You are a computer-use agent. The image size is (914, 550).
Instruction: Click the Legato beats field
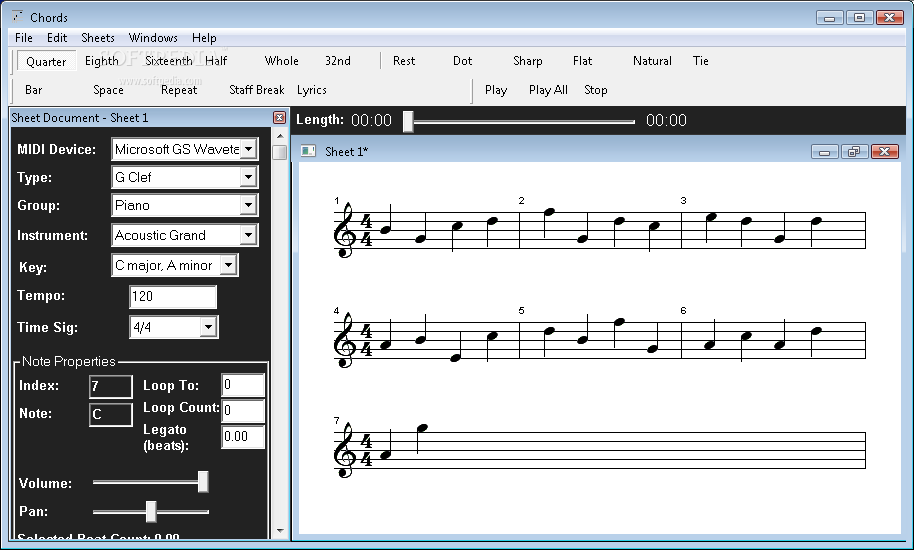(x=243, y=436)
